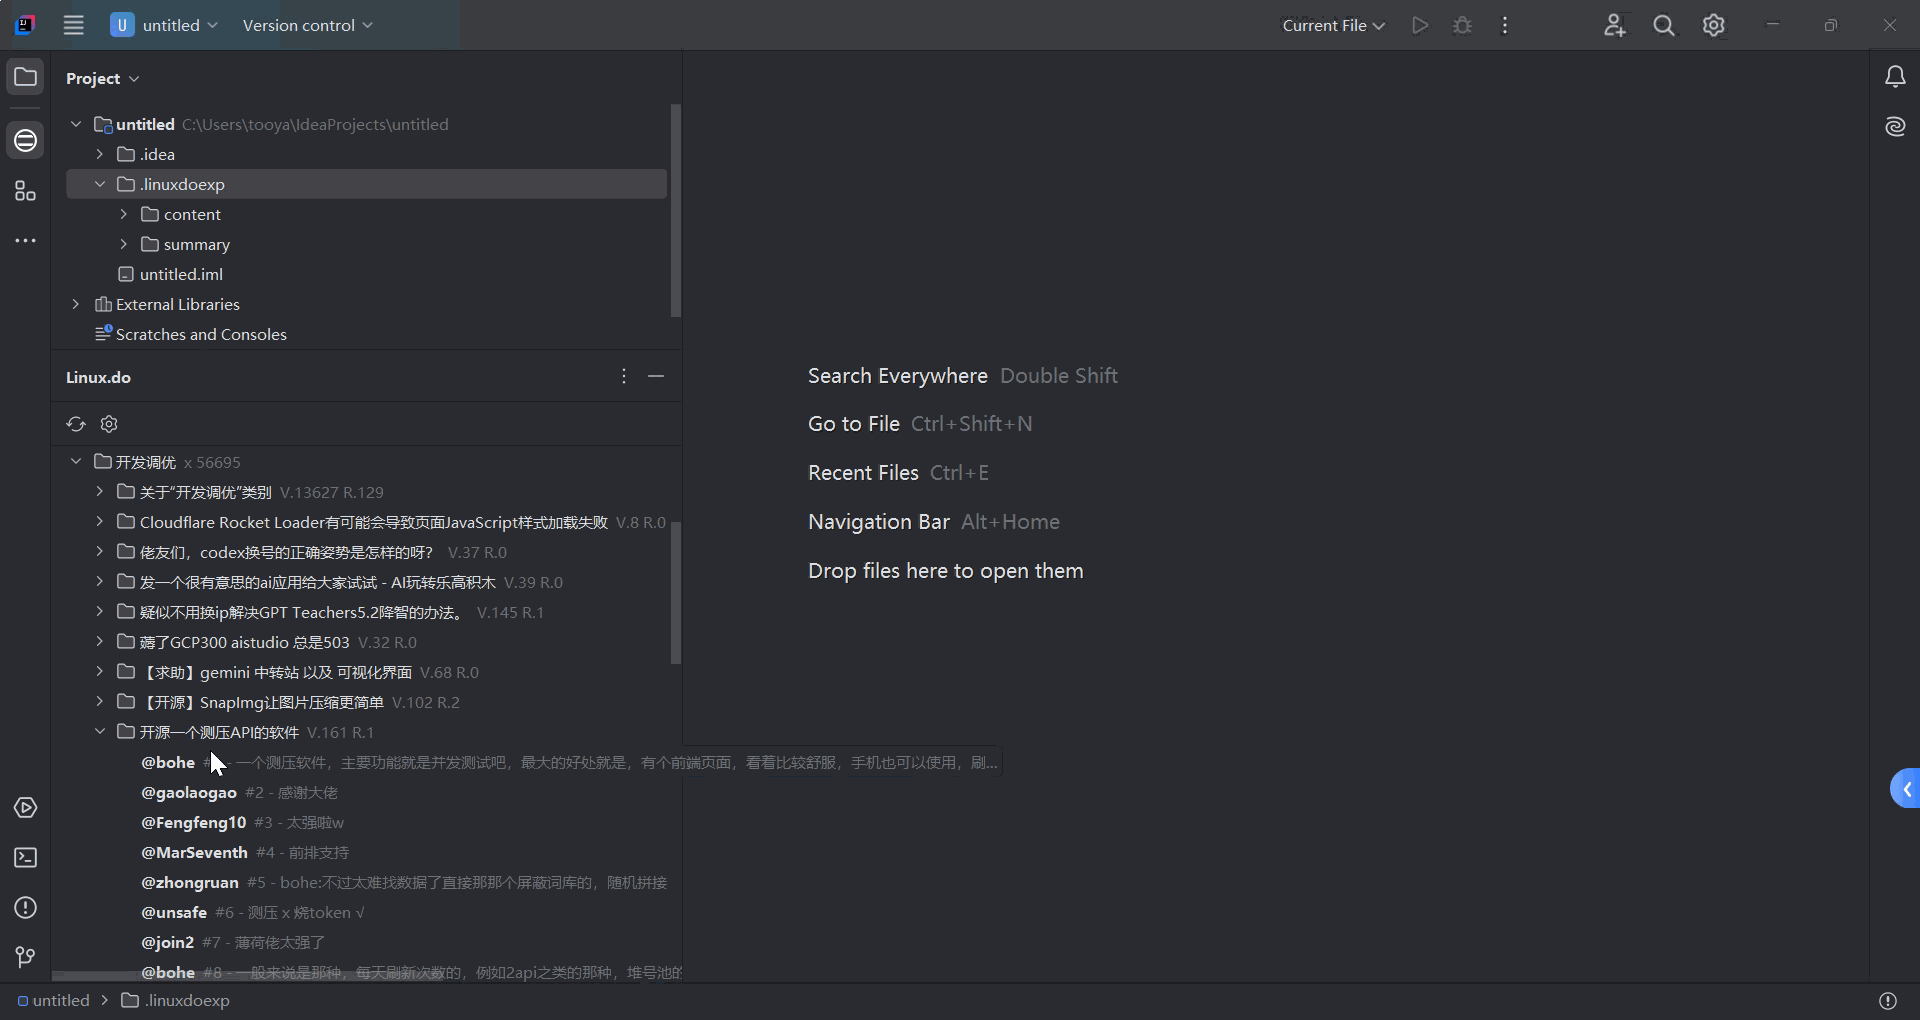Refresh the Linux.do topic list
This screenshot has height=1020, width=1920.
click(x=76, y=424)
